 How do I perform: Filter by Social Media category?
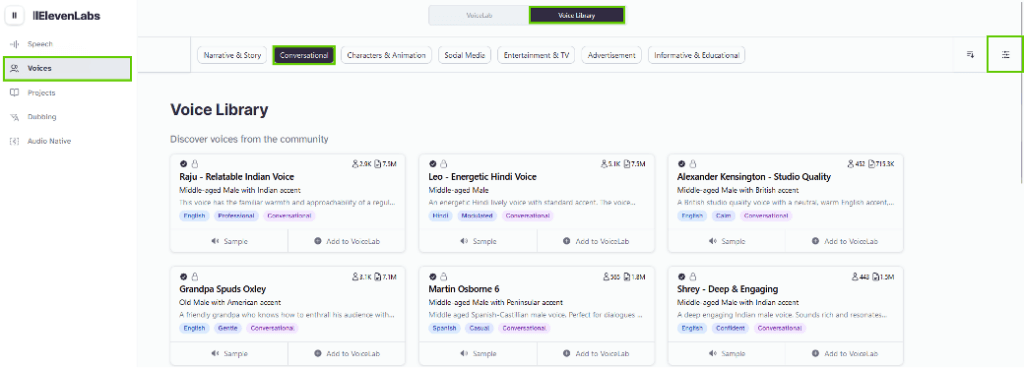tap(464, 55)
